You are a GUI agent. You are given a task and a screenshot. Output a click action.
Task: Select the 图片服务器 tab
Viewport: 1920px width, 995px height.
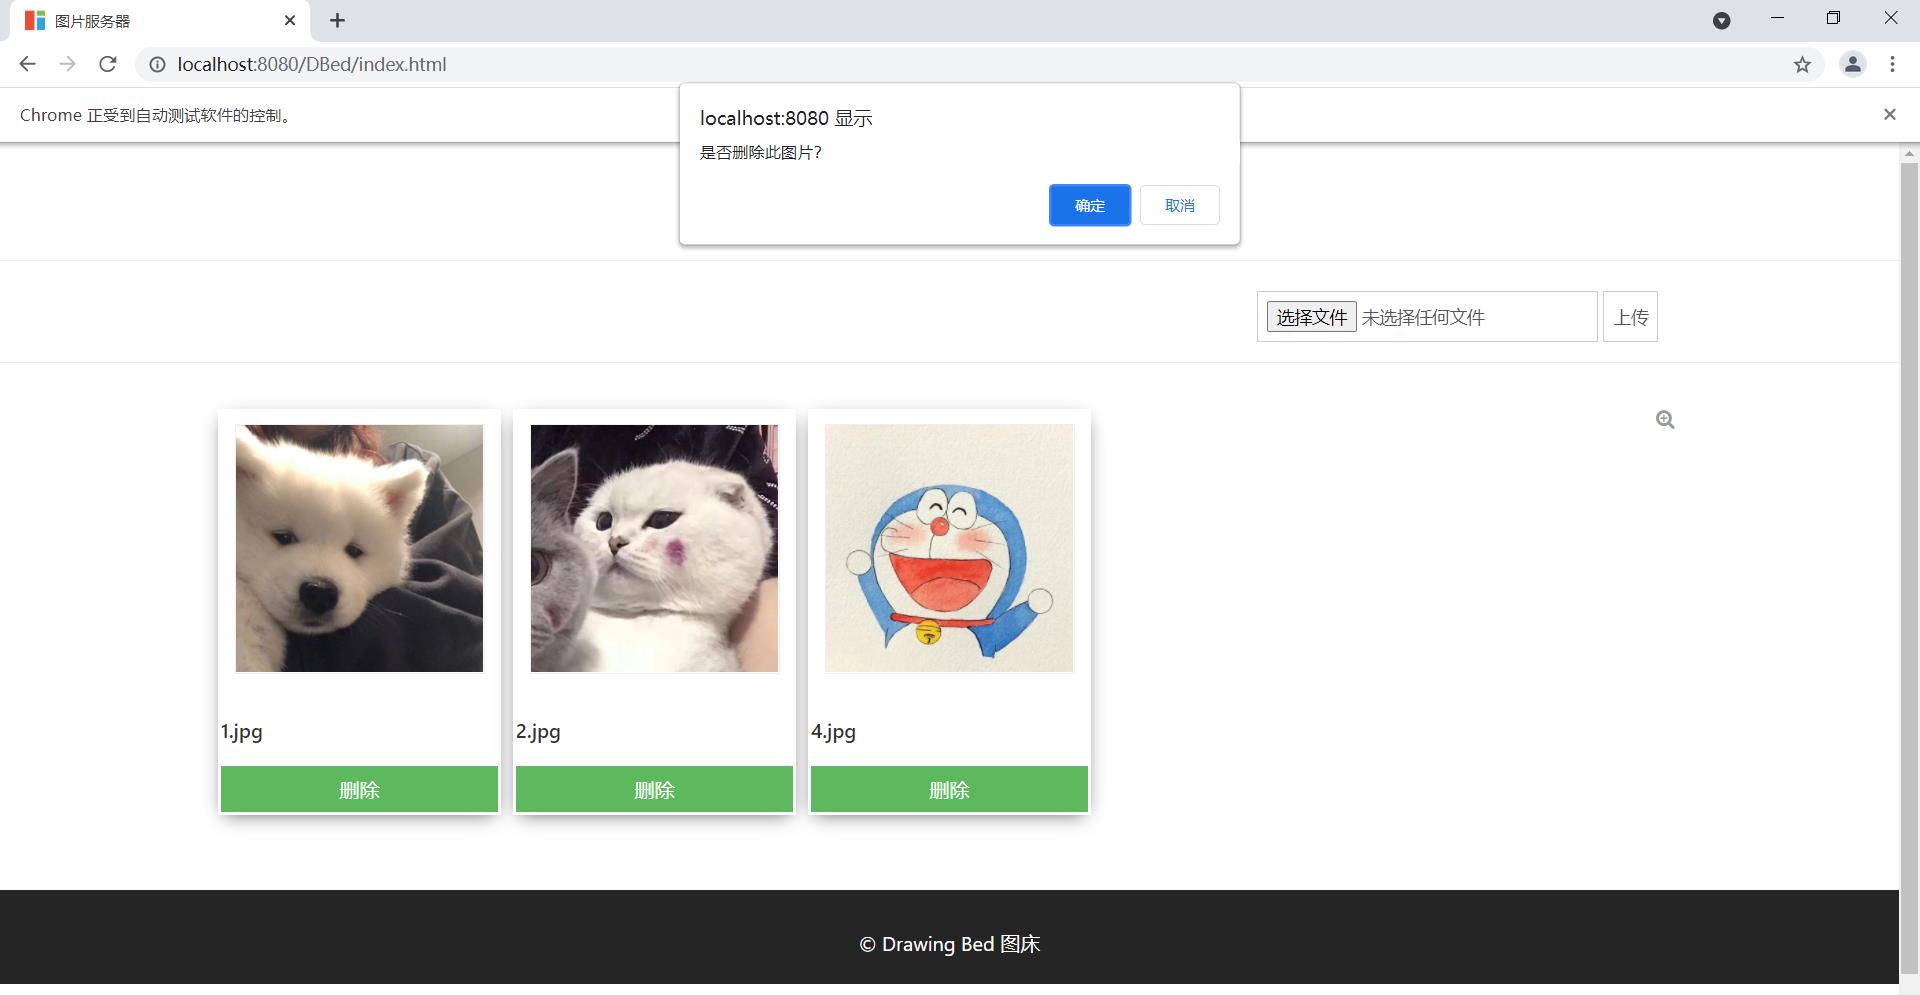[160, 21]
